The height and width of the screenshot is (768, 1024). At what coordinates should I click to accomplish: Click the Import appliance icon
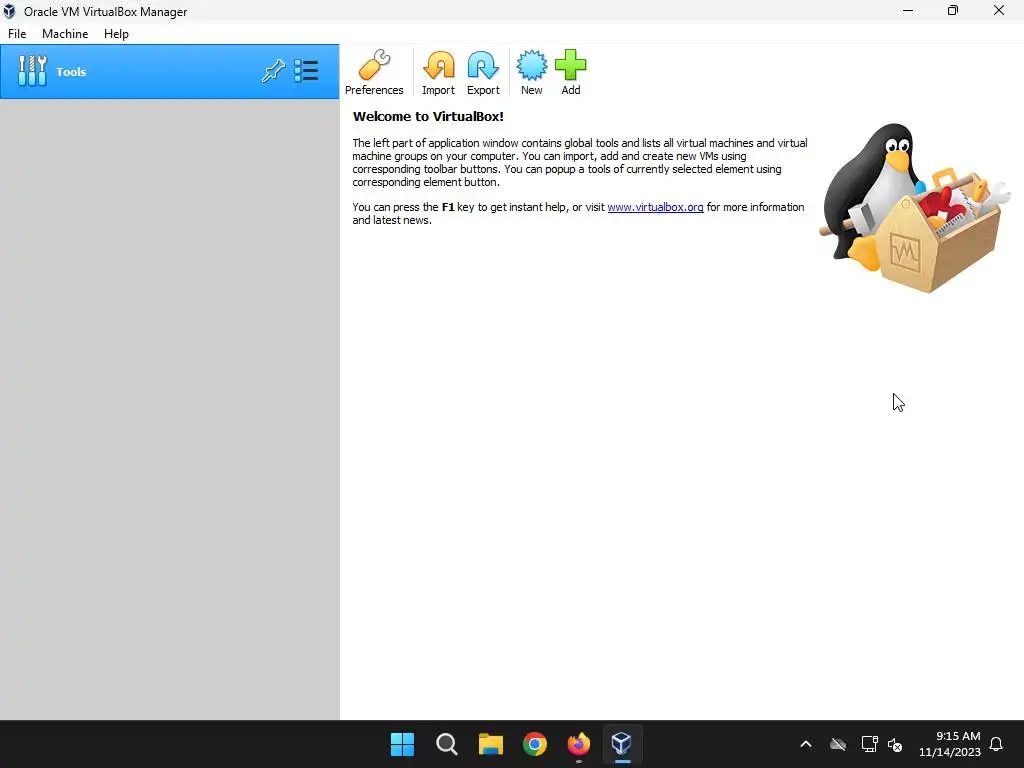[438, 72]
